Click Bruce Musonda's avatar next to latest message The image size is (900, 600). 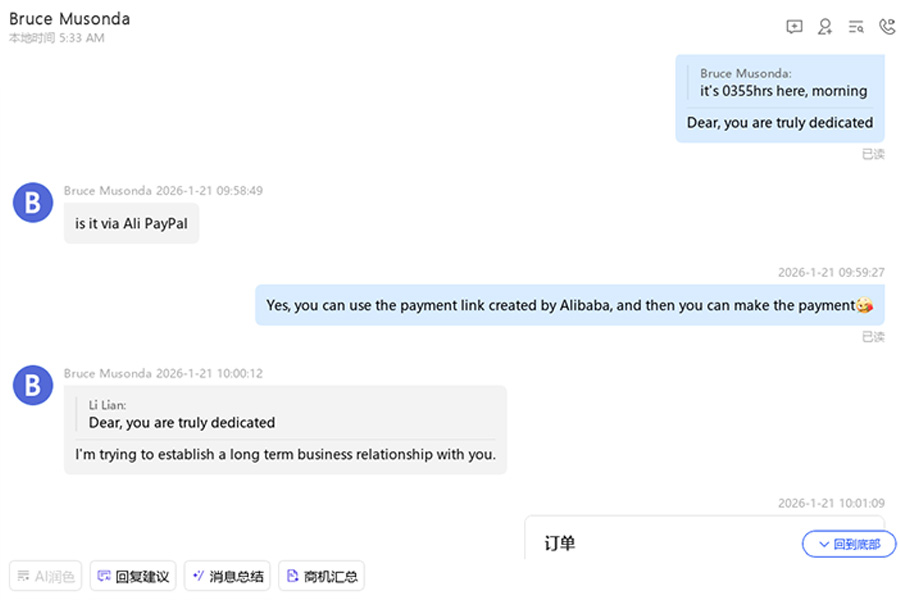[32, 385]
